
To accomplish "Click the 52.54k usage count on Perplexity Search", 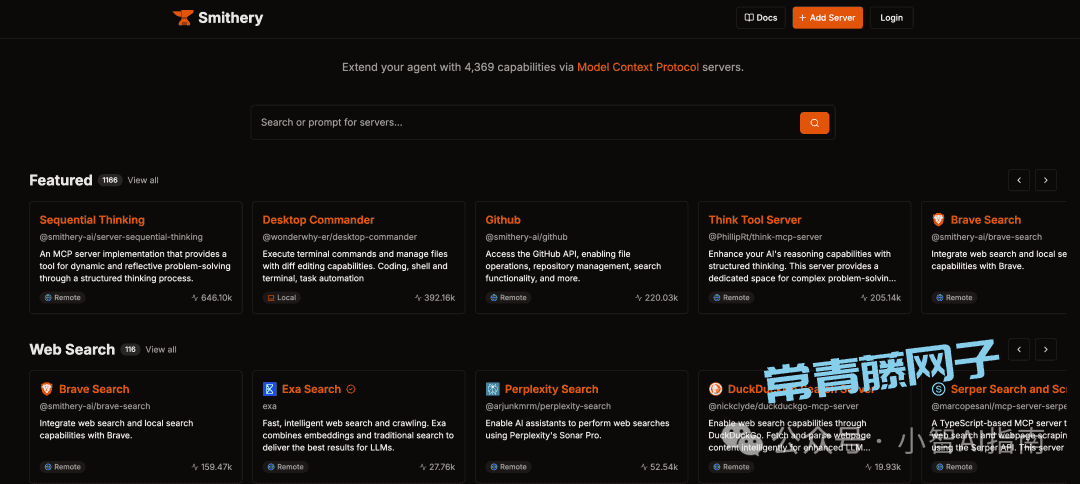I will click(x=660, y=467).
